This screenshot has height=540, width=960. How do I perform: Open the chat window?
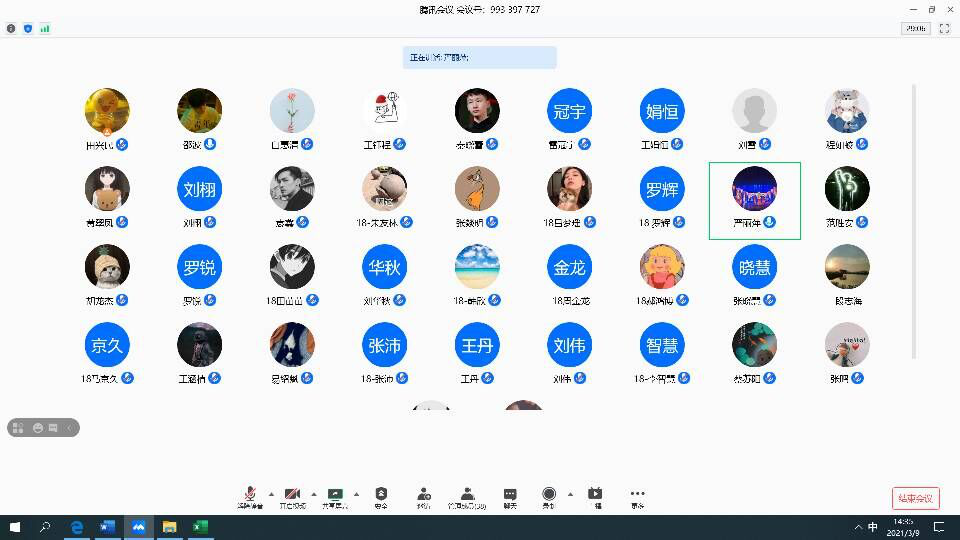(510, 494)
